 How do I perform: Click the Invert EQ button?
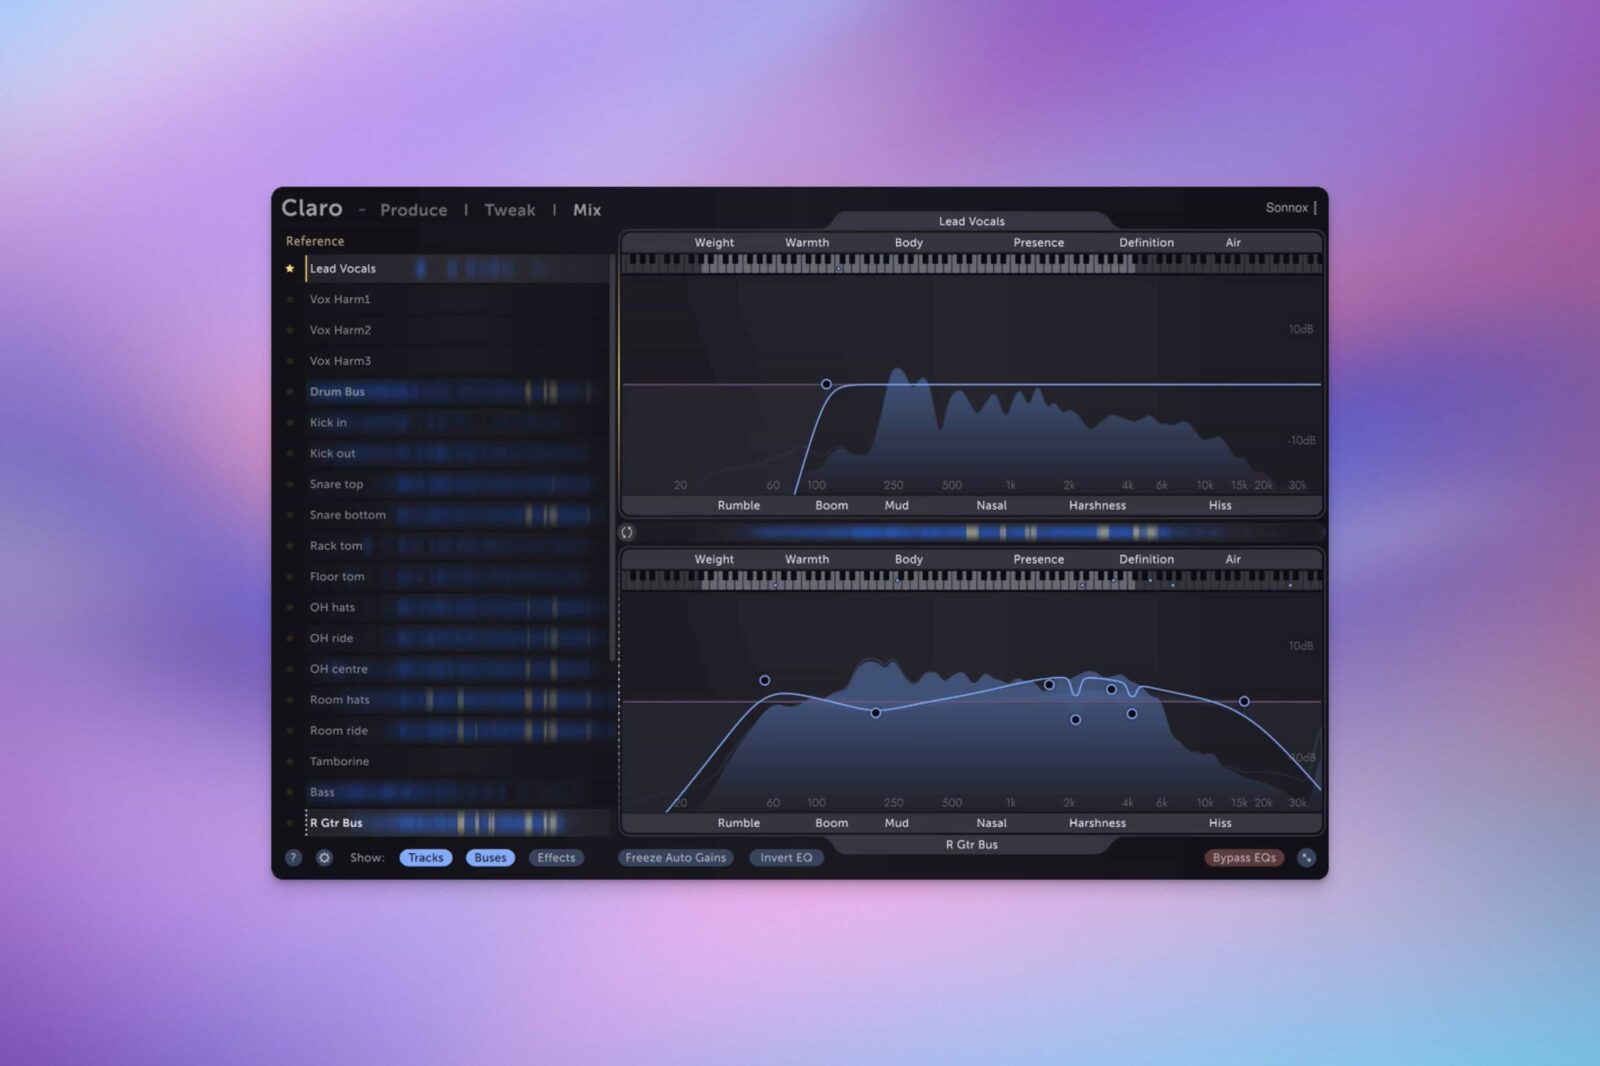pos(786,858)
